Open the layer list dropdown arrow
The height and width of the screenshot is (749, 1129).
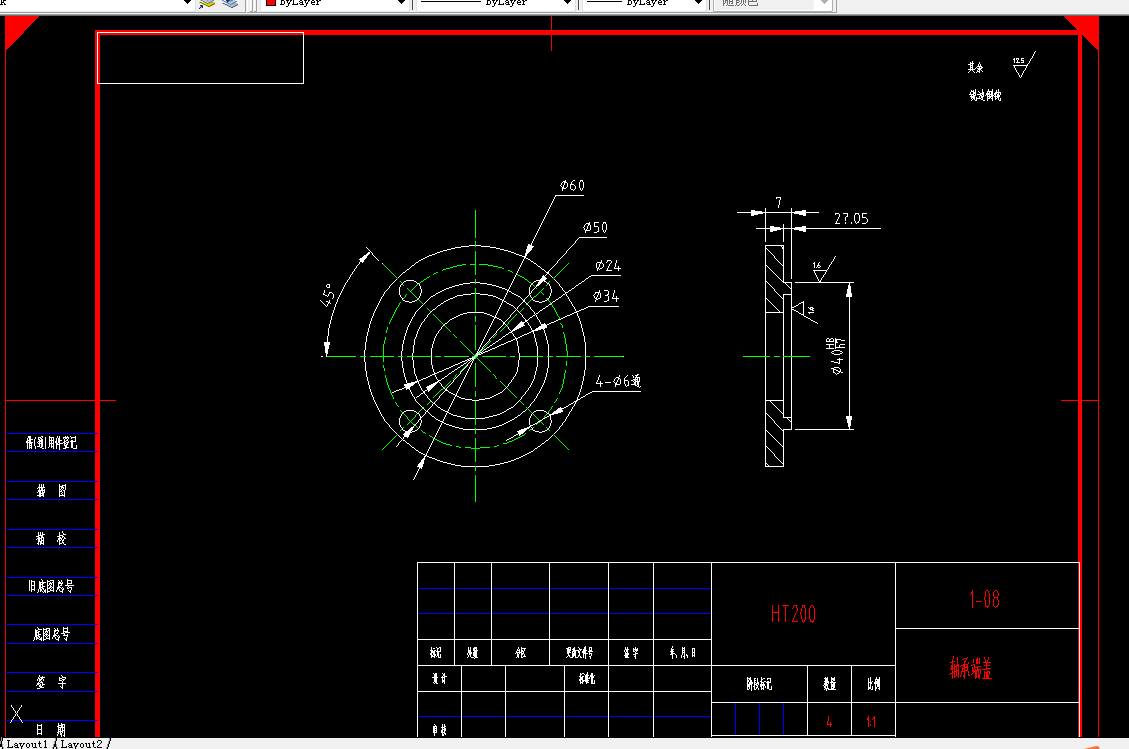pyautogui.click(x=187, y=3)
